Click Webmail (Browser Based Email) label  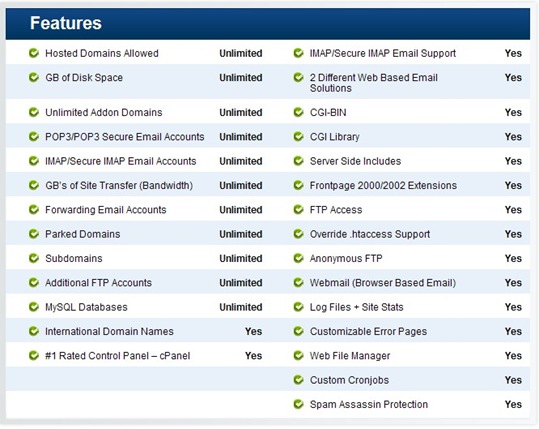(383, 283)
